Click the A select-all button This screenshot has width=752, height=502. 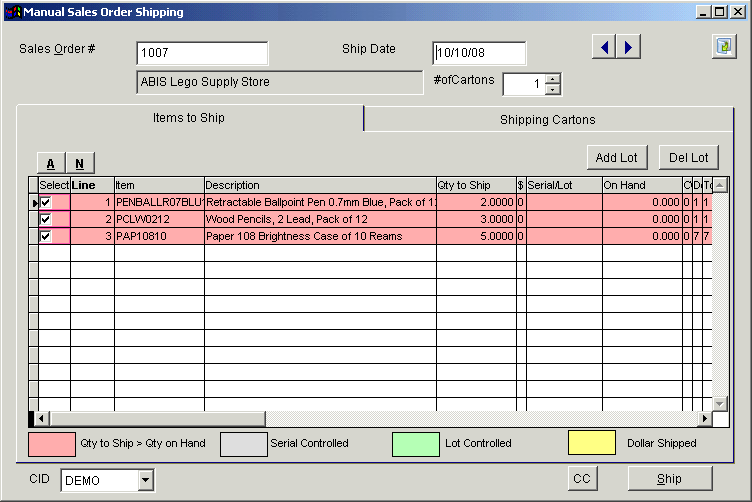tap(50, 163)
